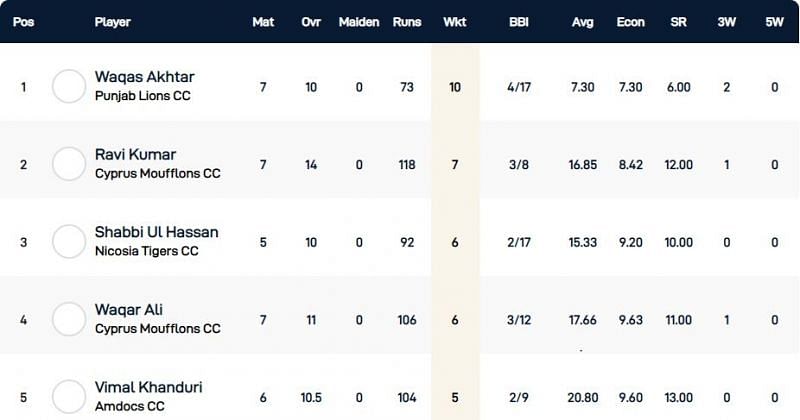Screen dimensions: 800x420
Task: Click Waqas Akhtar's wicket count 10
Action: coord(455,87)
